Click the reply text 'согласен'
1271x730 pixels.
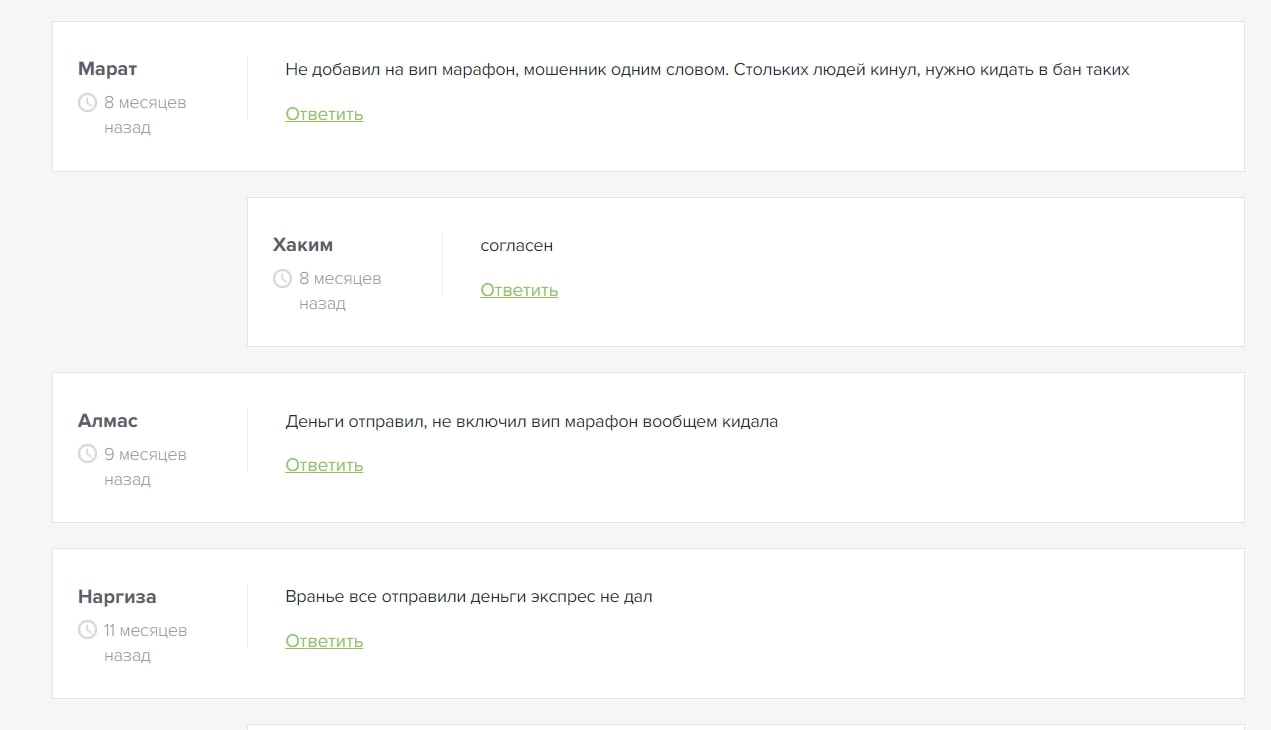pos(516,246)
